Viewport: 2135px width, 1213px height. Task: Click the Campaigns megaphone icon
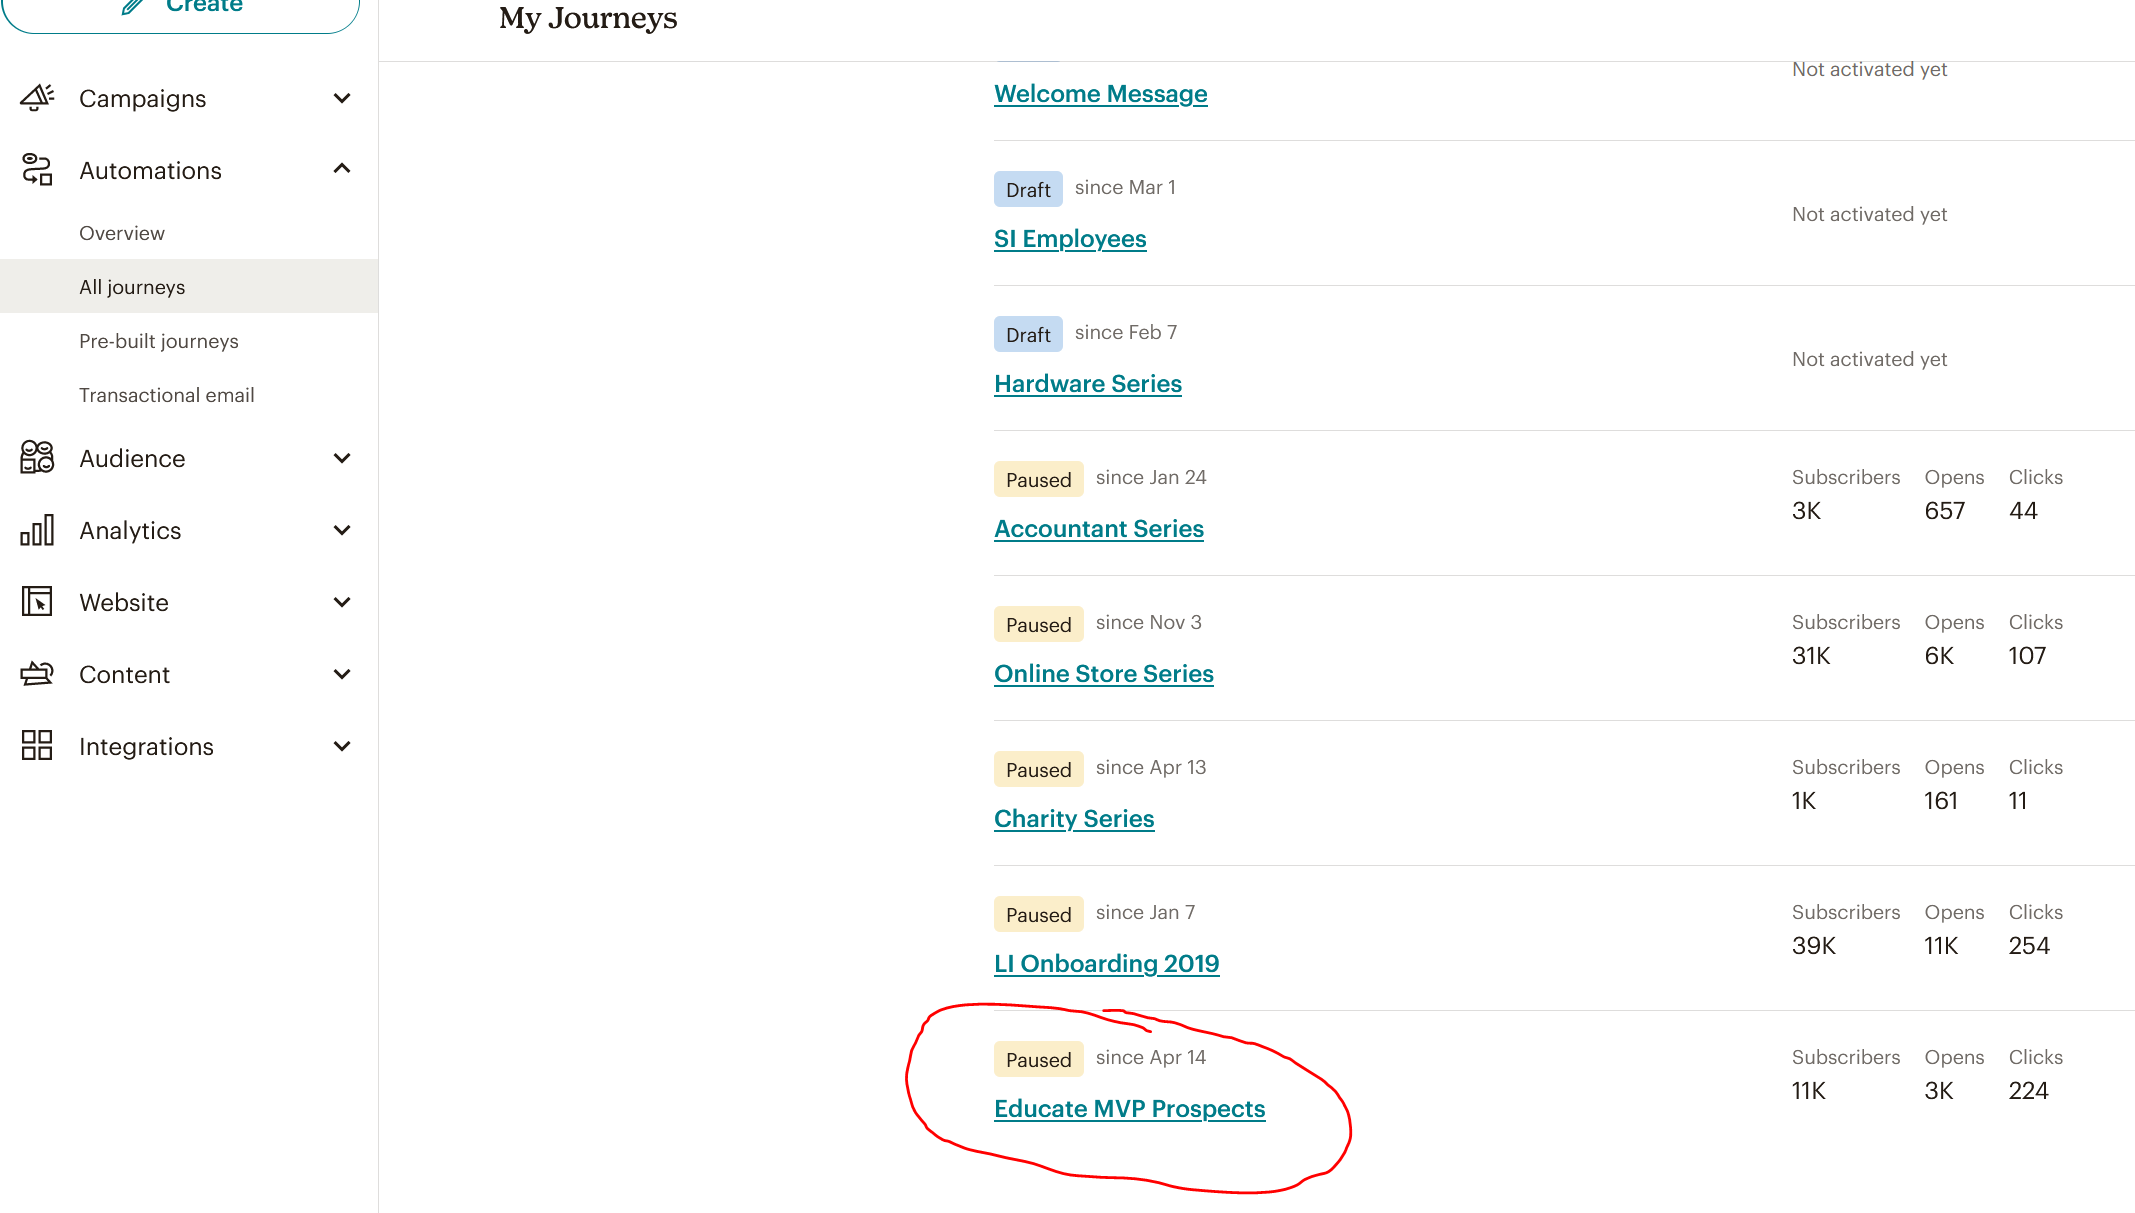(37, 98)
